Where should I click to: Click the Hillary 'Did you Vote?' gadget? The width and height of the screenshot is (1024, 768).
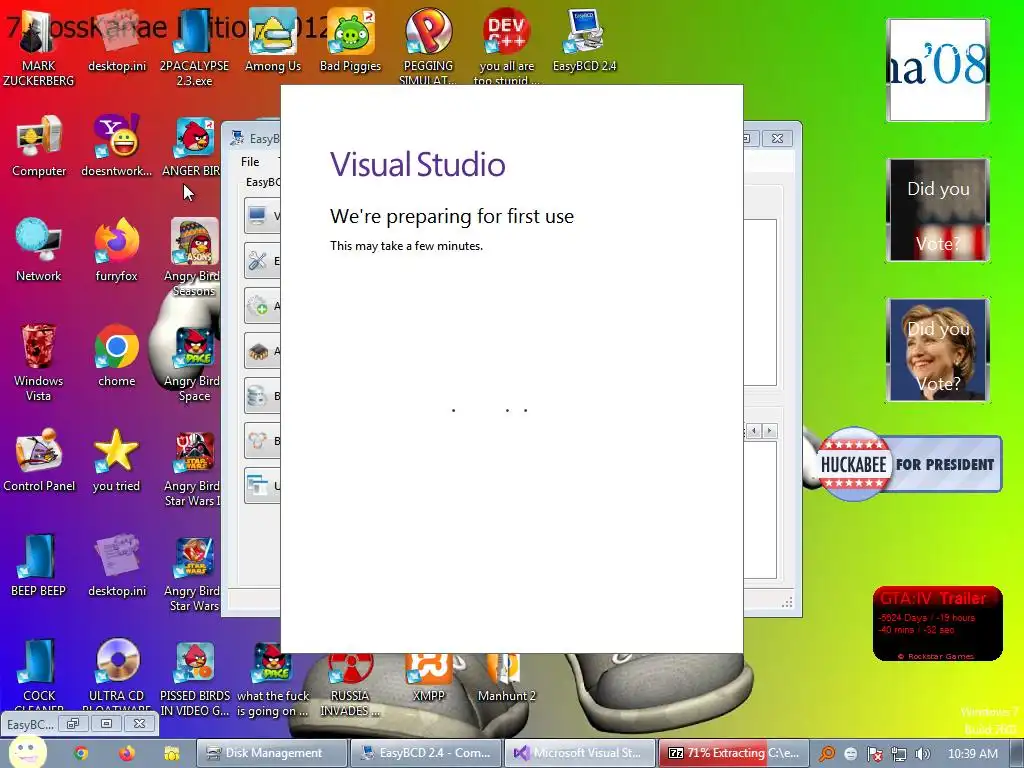(938, 350)
